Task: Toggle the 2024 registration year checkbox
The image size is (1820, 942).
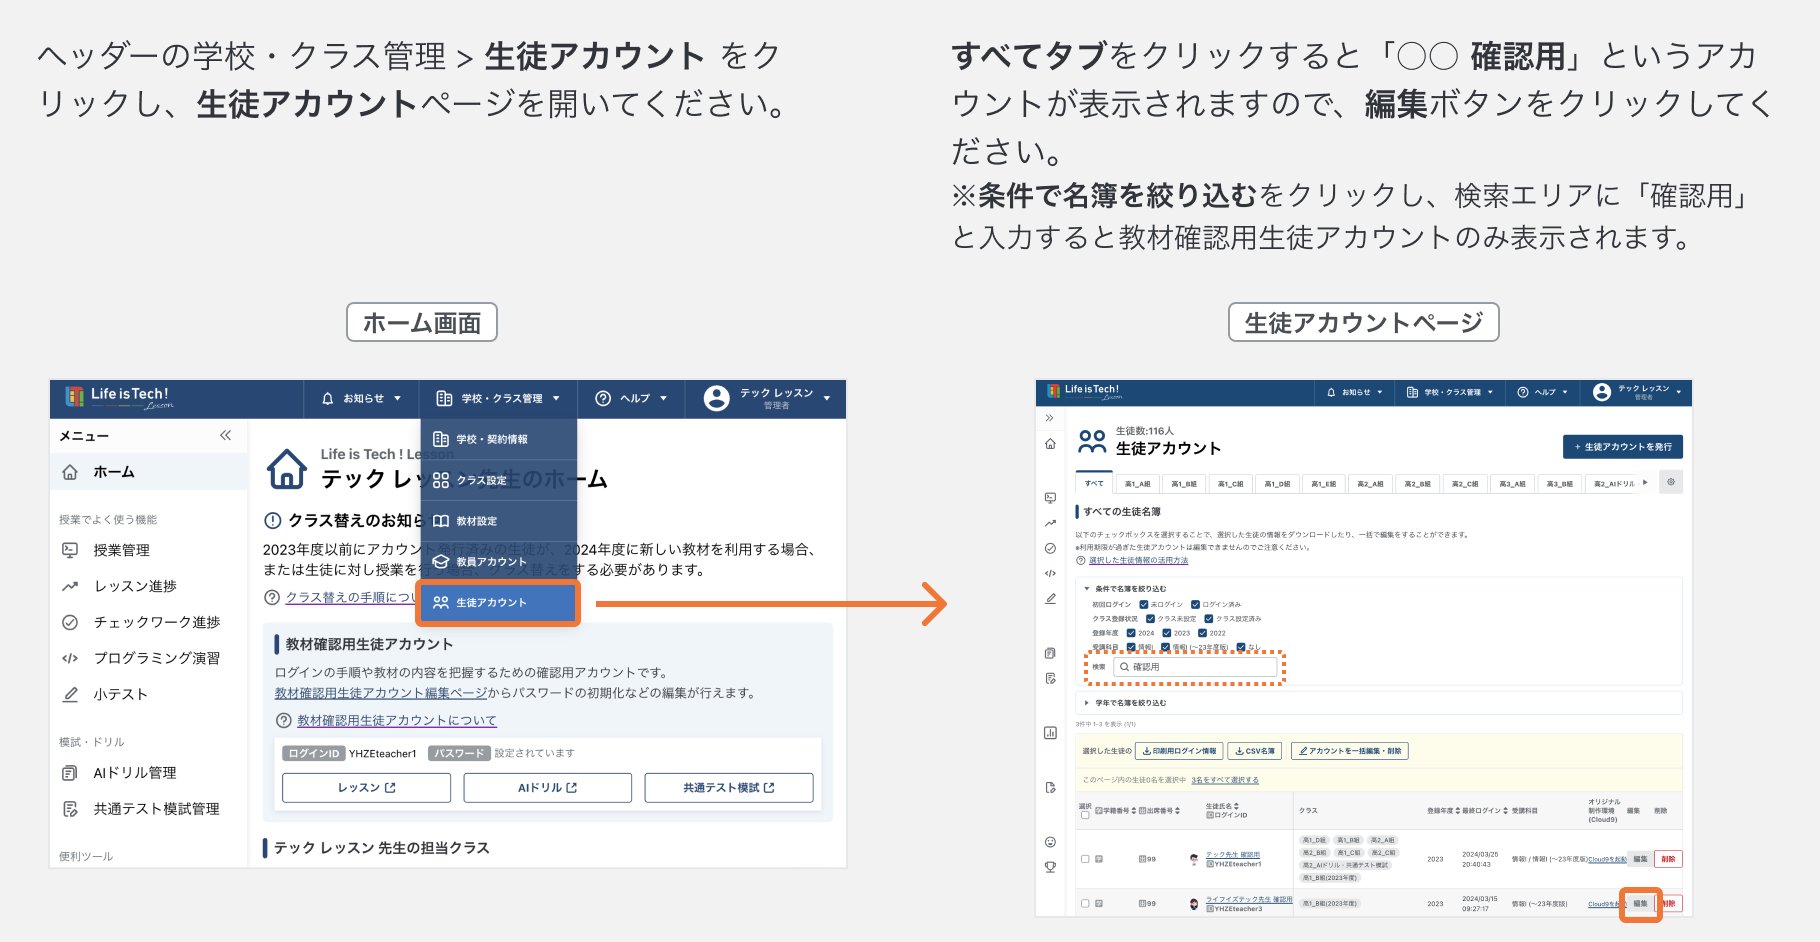Action: click(x=1131, y=632)
